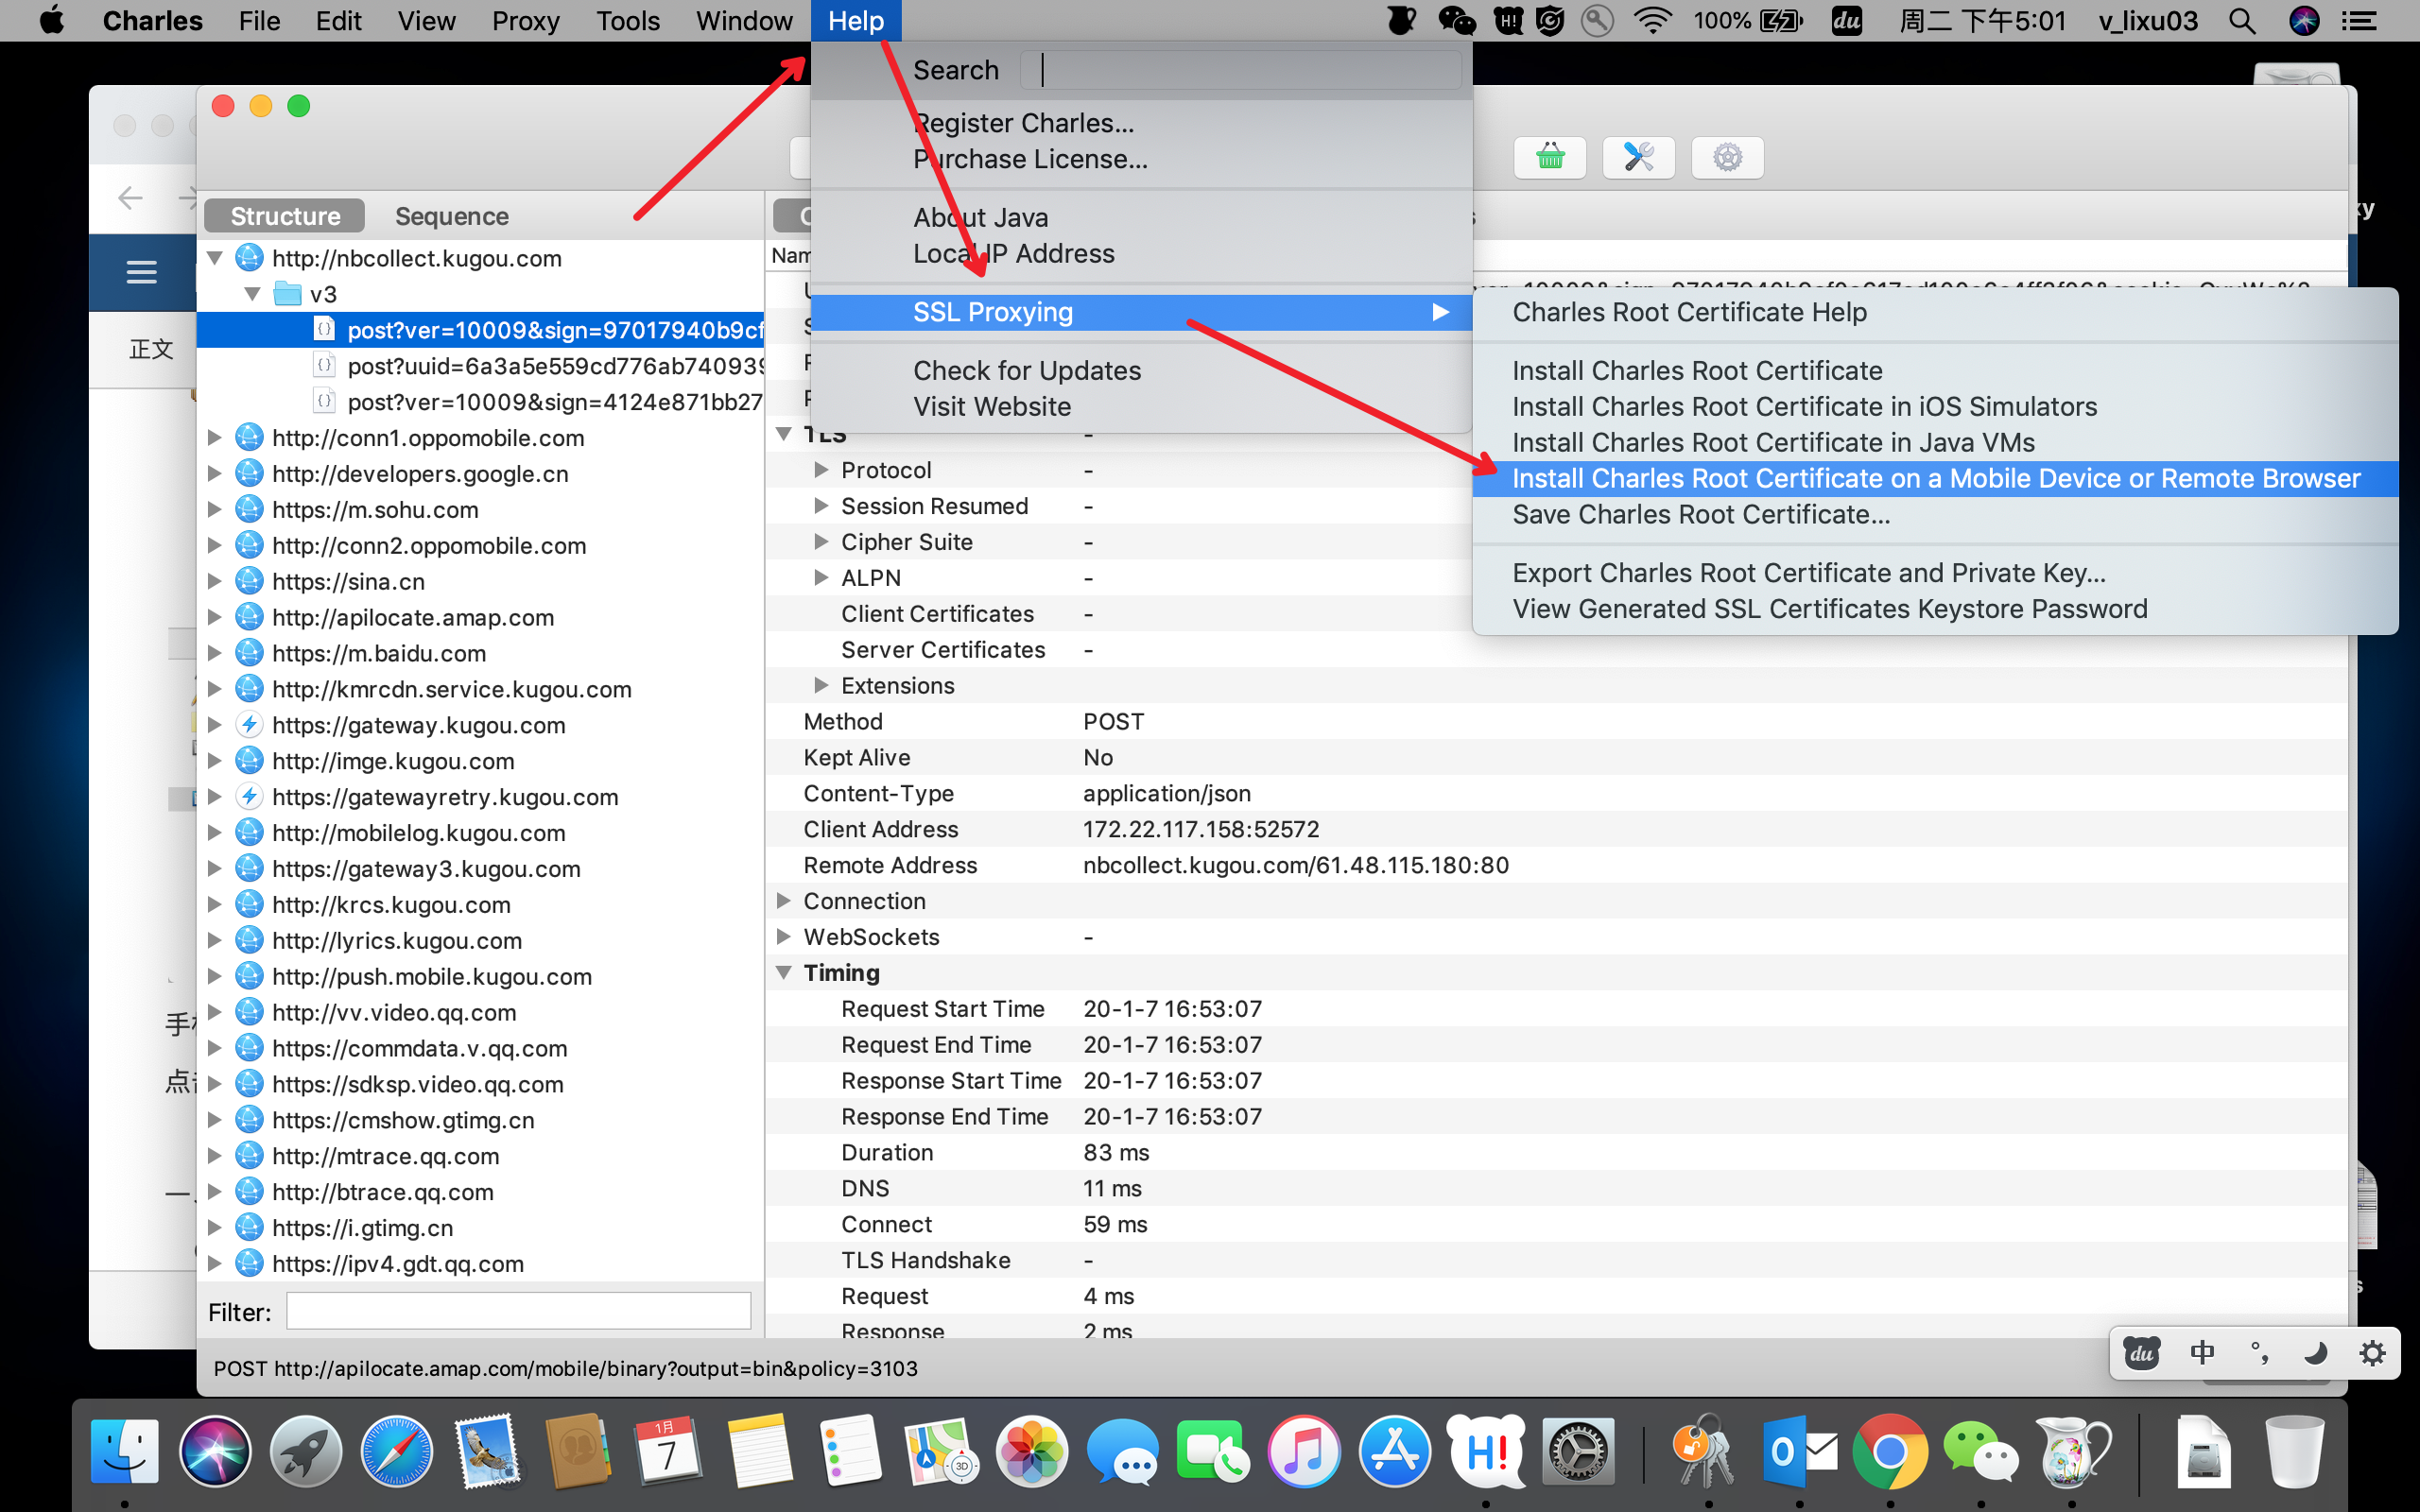Expand the Cipher Suite row
Viewport: 2420px width, 1512px height.
[x=821, y=542]
